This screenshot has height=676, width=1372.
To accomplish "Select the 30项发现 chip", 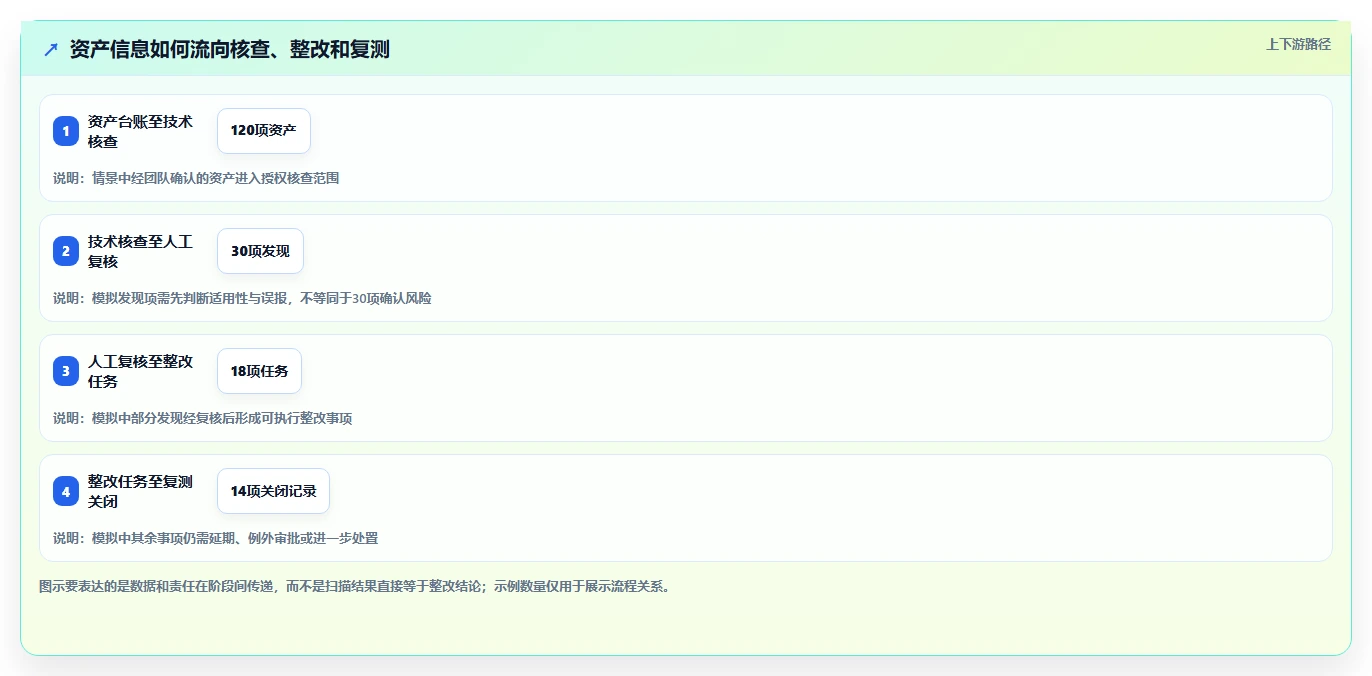I will click(260, 251).
